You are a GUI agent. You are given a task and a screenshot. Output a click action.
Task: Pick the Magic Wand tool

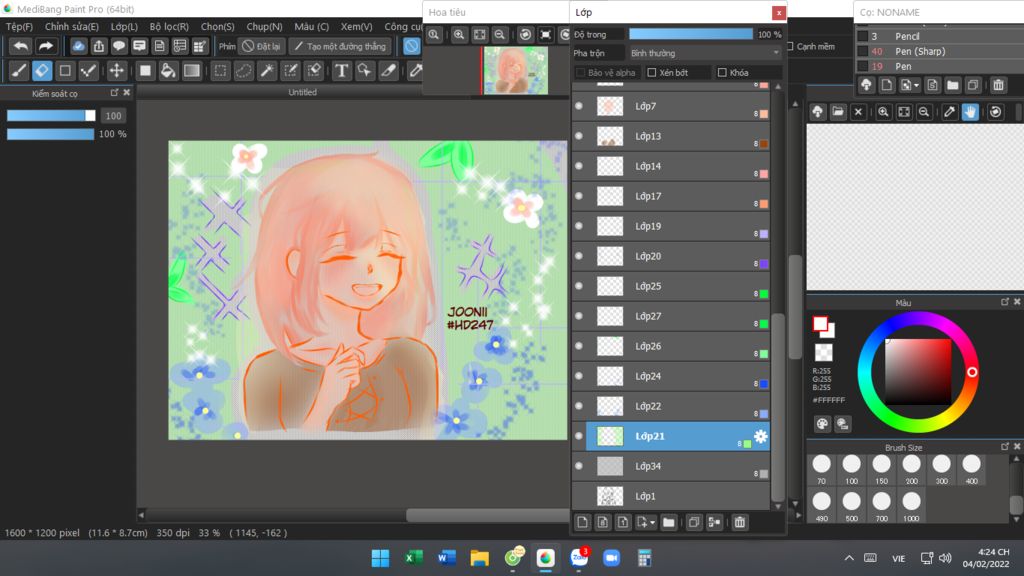pos(267,71)
